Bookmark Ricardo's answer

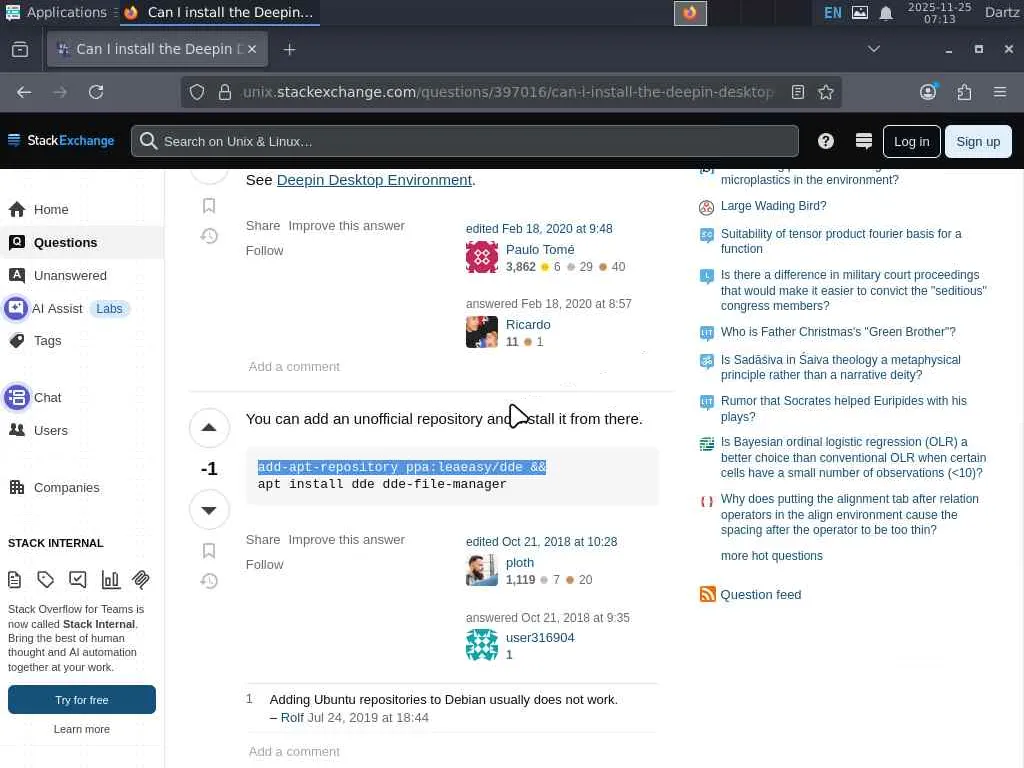click(x=209, y=206)
